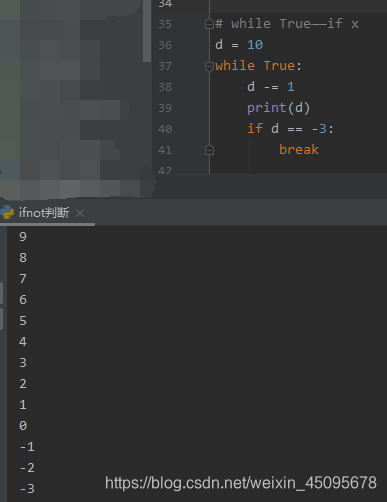Click the code line d -= 1
Image resolution: width=387 pixels, height=502 pixels.
pyautogui.click(x=271, y=87)
